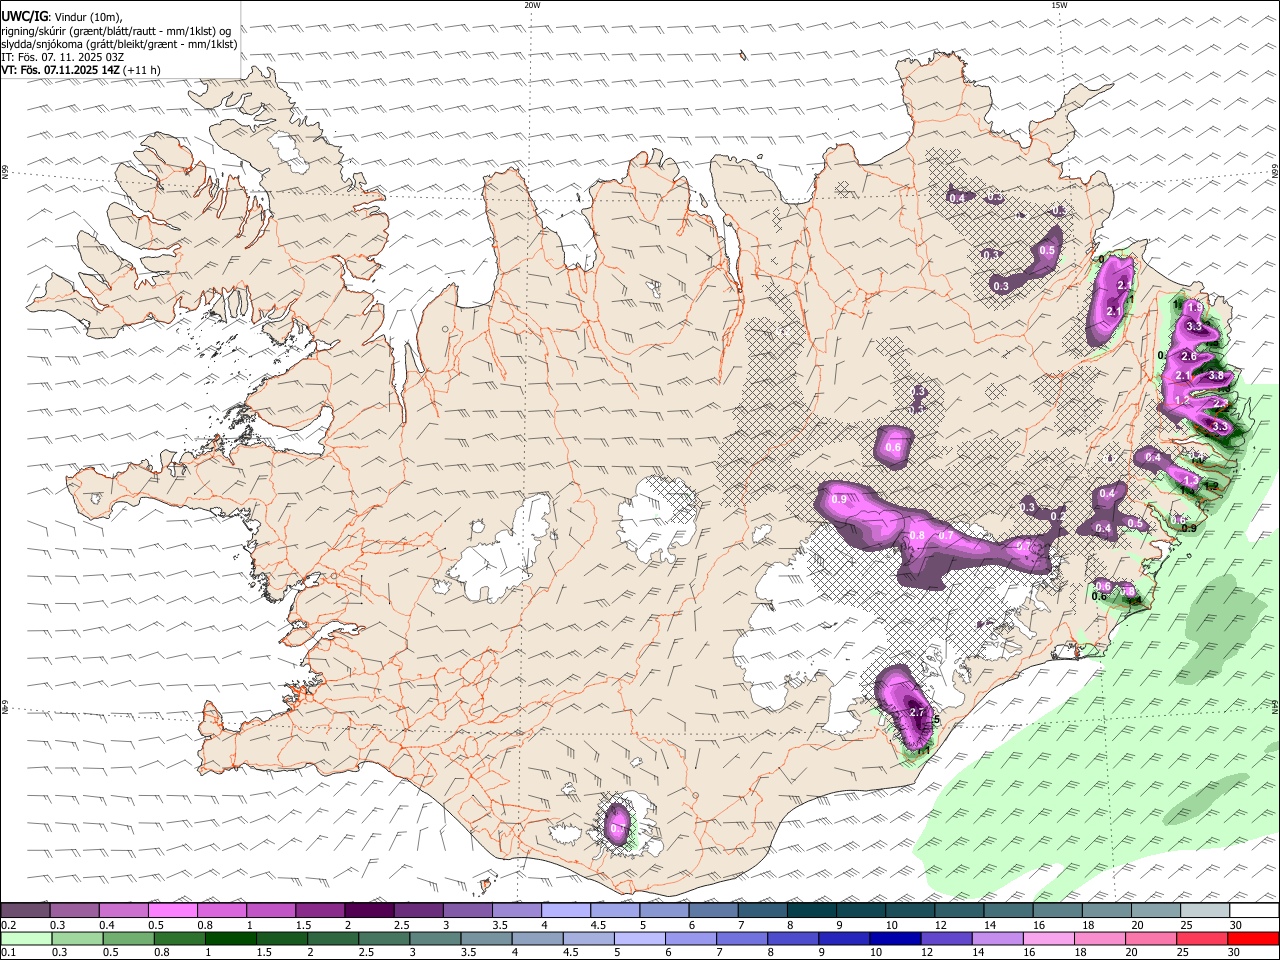1280x960 pixels.
Task: Click the pale grey 25–30 snow legend swatch
Action: coord(1204,910)
